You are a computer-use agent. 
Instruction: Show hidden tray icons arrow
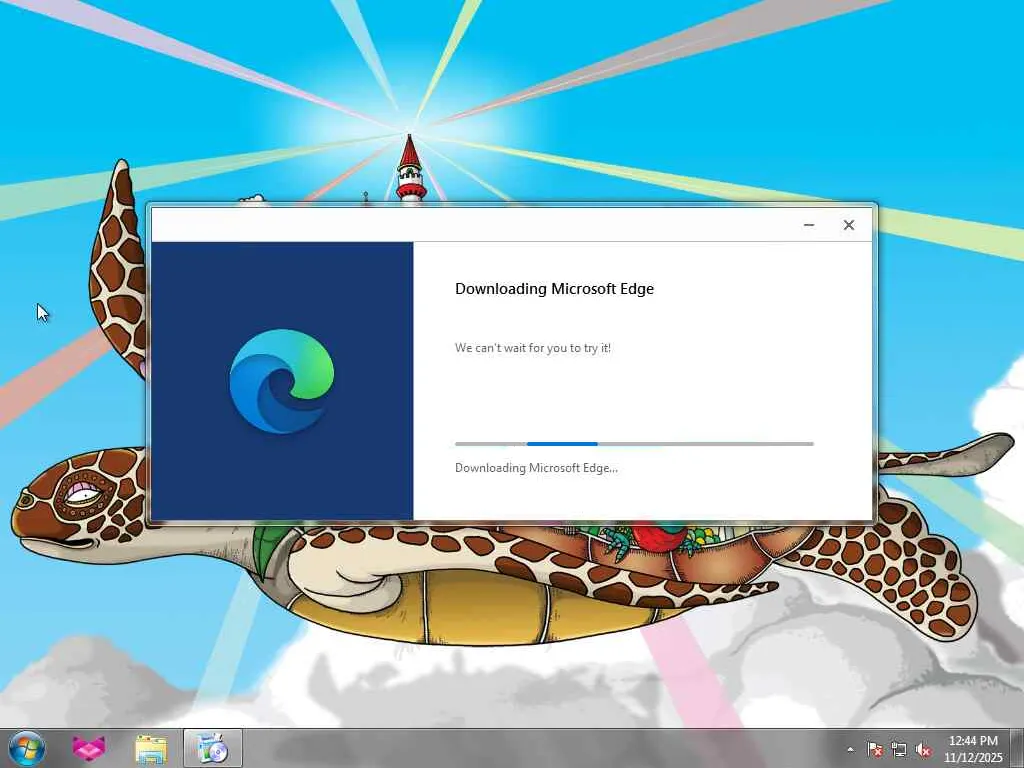[850, 750]
